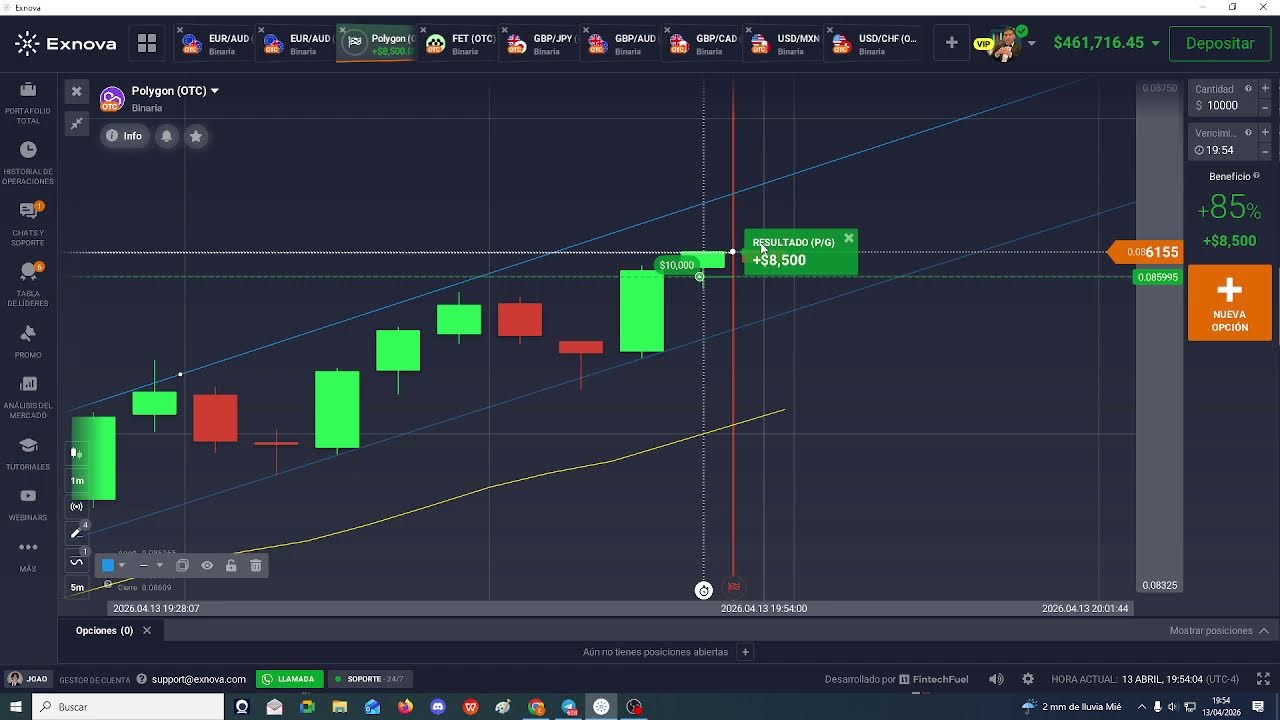The image size is (1280, 720).
Task: Click the Beneficio info icon
Action: pos(1256,176)
